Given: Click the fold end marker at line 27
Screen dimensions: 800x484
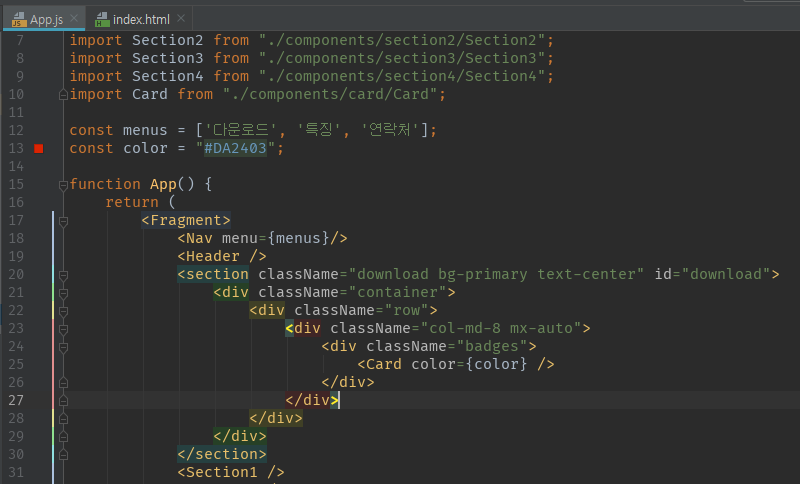Looking at the screenshot, I should point(63,401).
